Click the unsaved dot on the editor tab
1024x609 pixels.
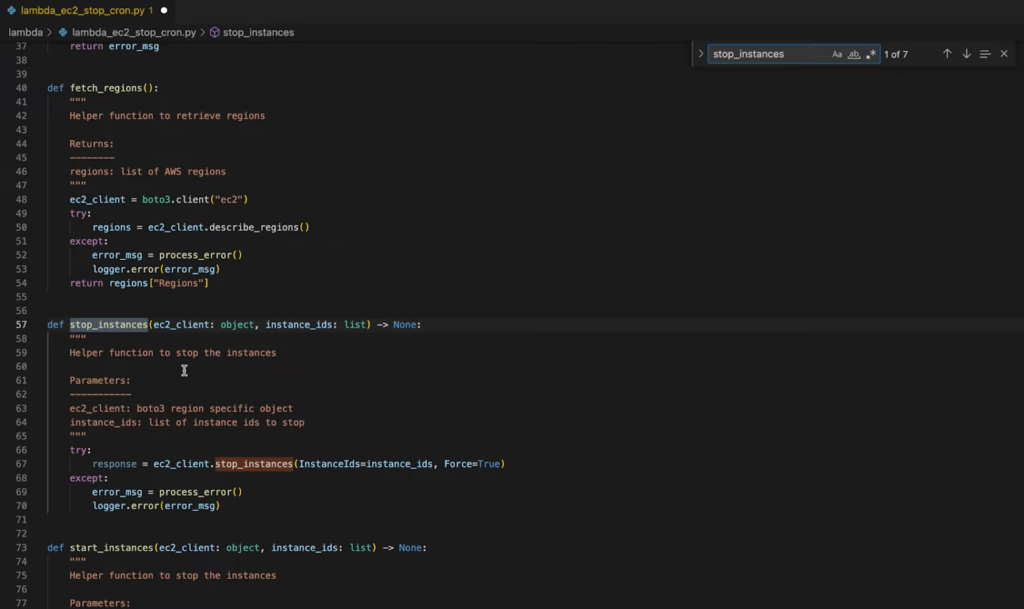[x=164, y=10]
